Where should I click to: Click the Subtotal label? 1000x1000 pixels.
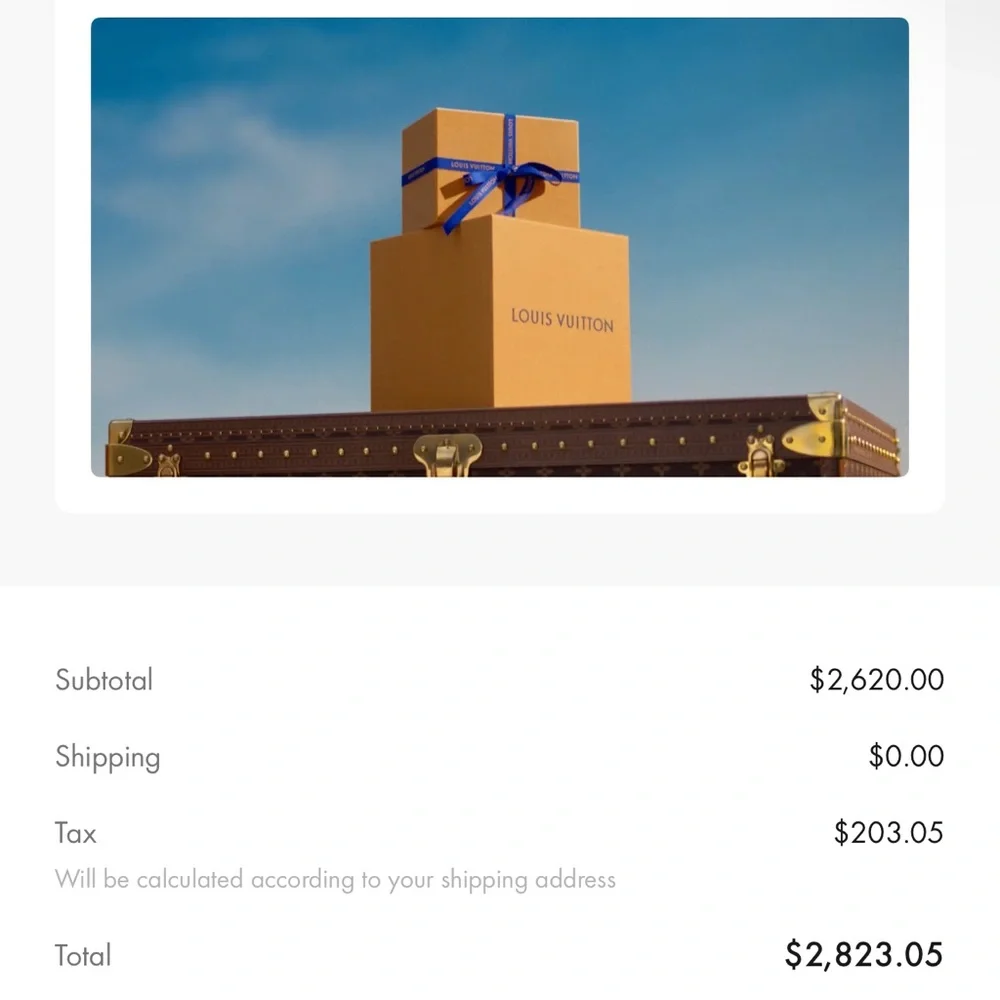point(104,680)
